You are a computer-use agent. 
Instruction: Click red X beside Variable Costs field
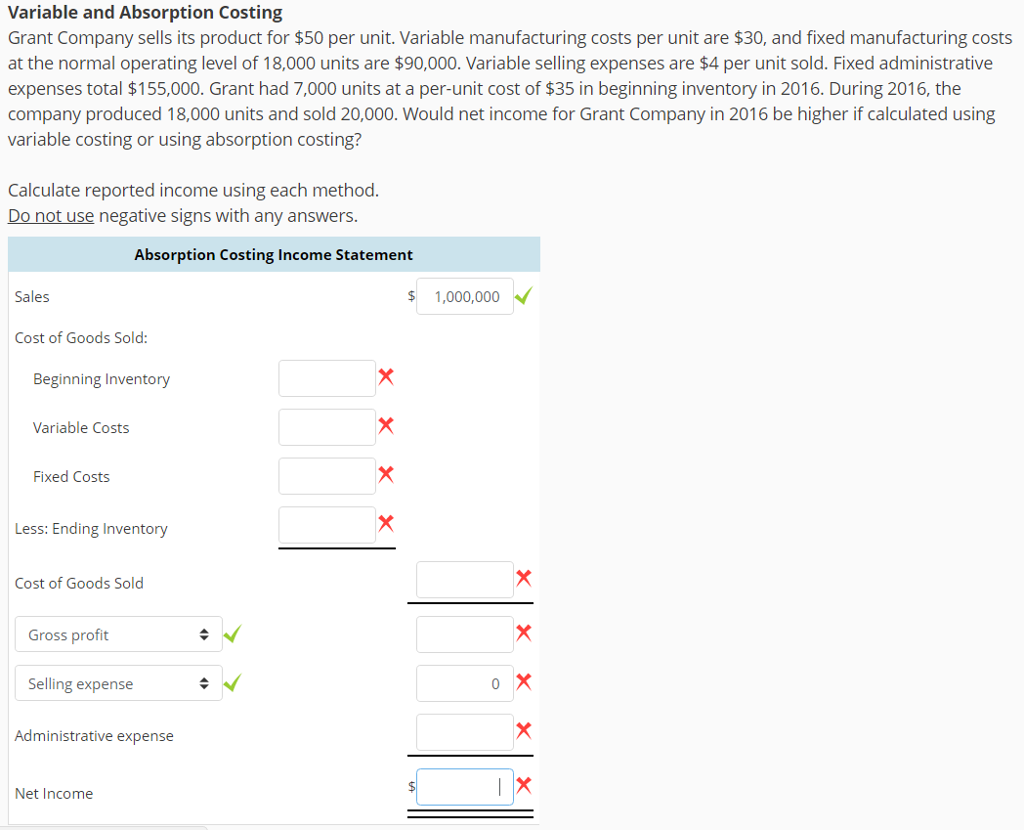click(x=386, y=425)
